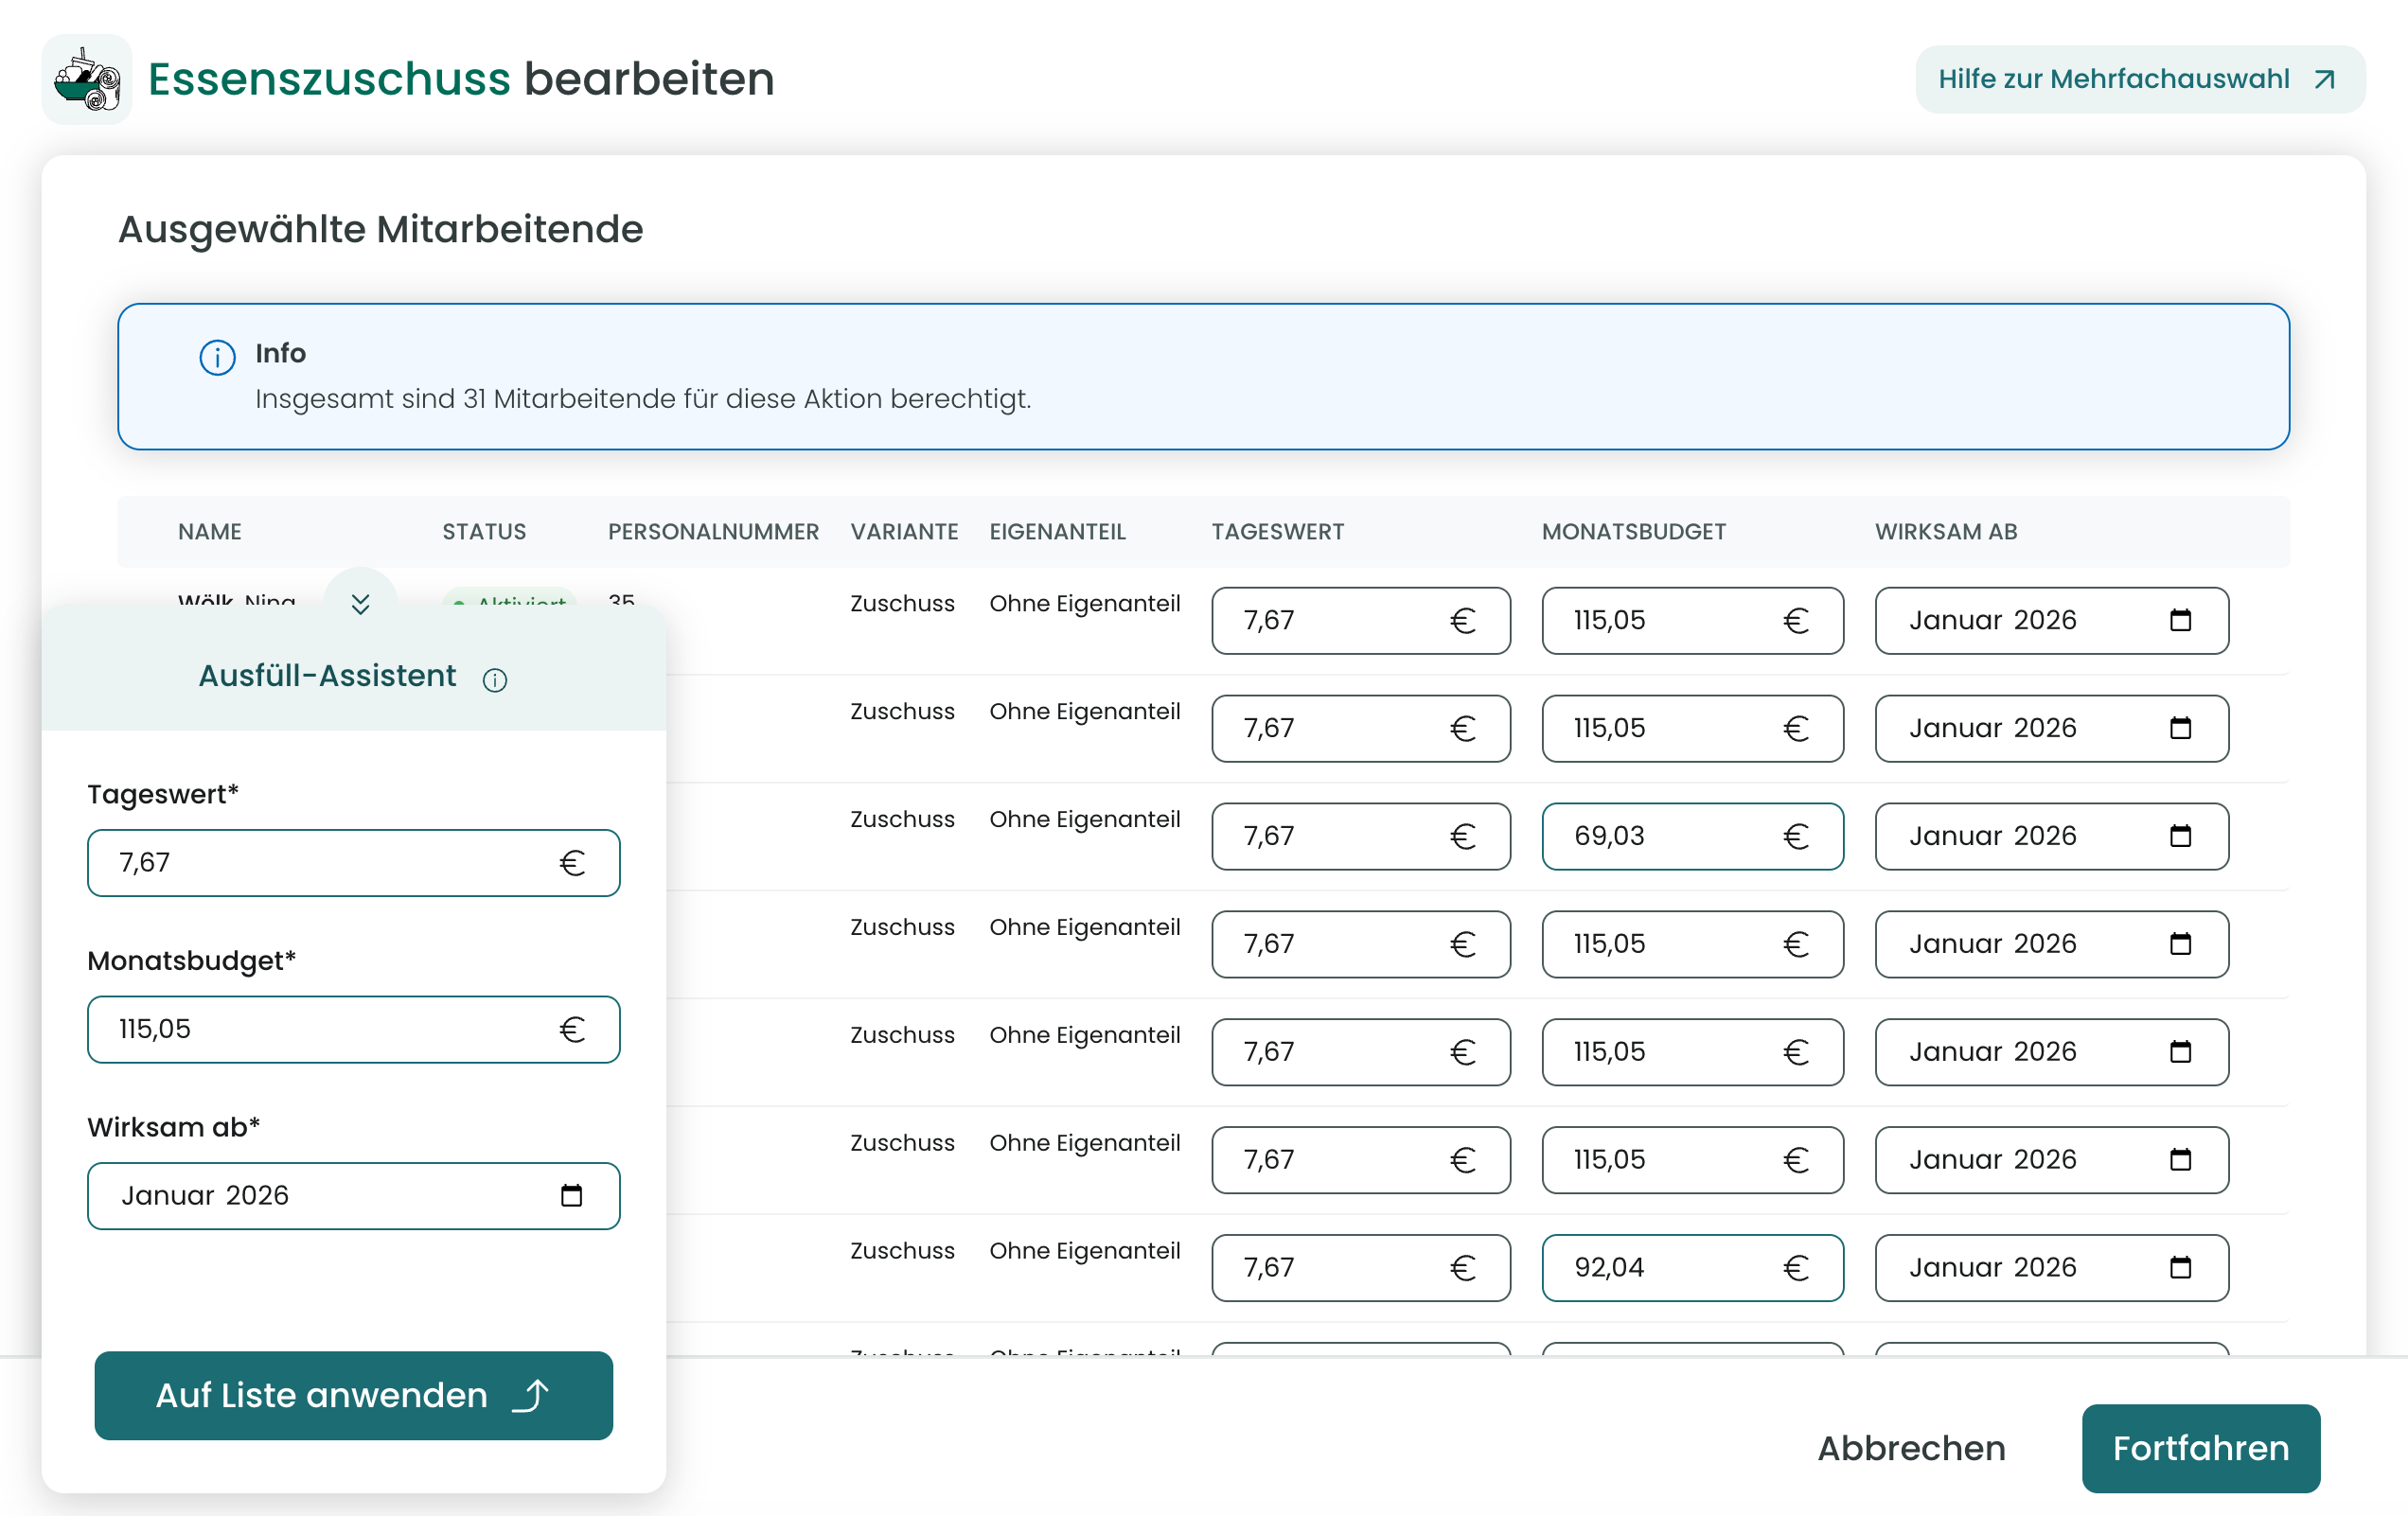Click the Auf Liste anwenden button
The width and height of the screenshot is (2408, 1516).
(x=353, y=1395)
